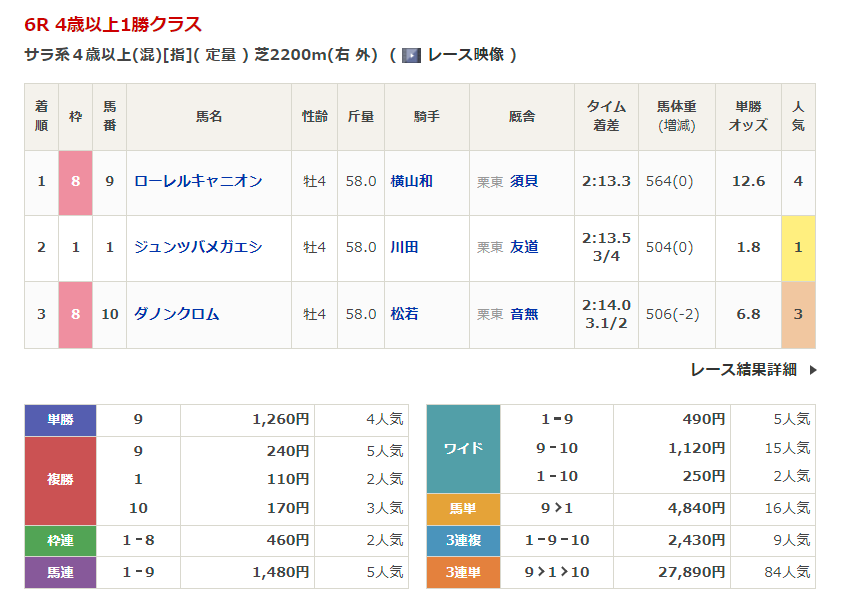Click the blue 単勝 payout label
Image resolution: width=842 pixels, height=601 pixels.
coord(60,420)
